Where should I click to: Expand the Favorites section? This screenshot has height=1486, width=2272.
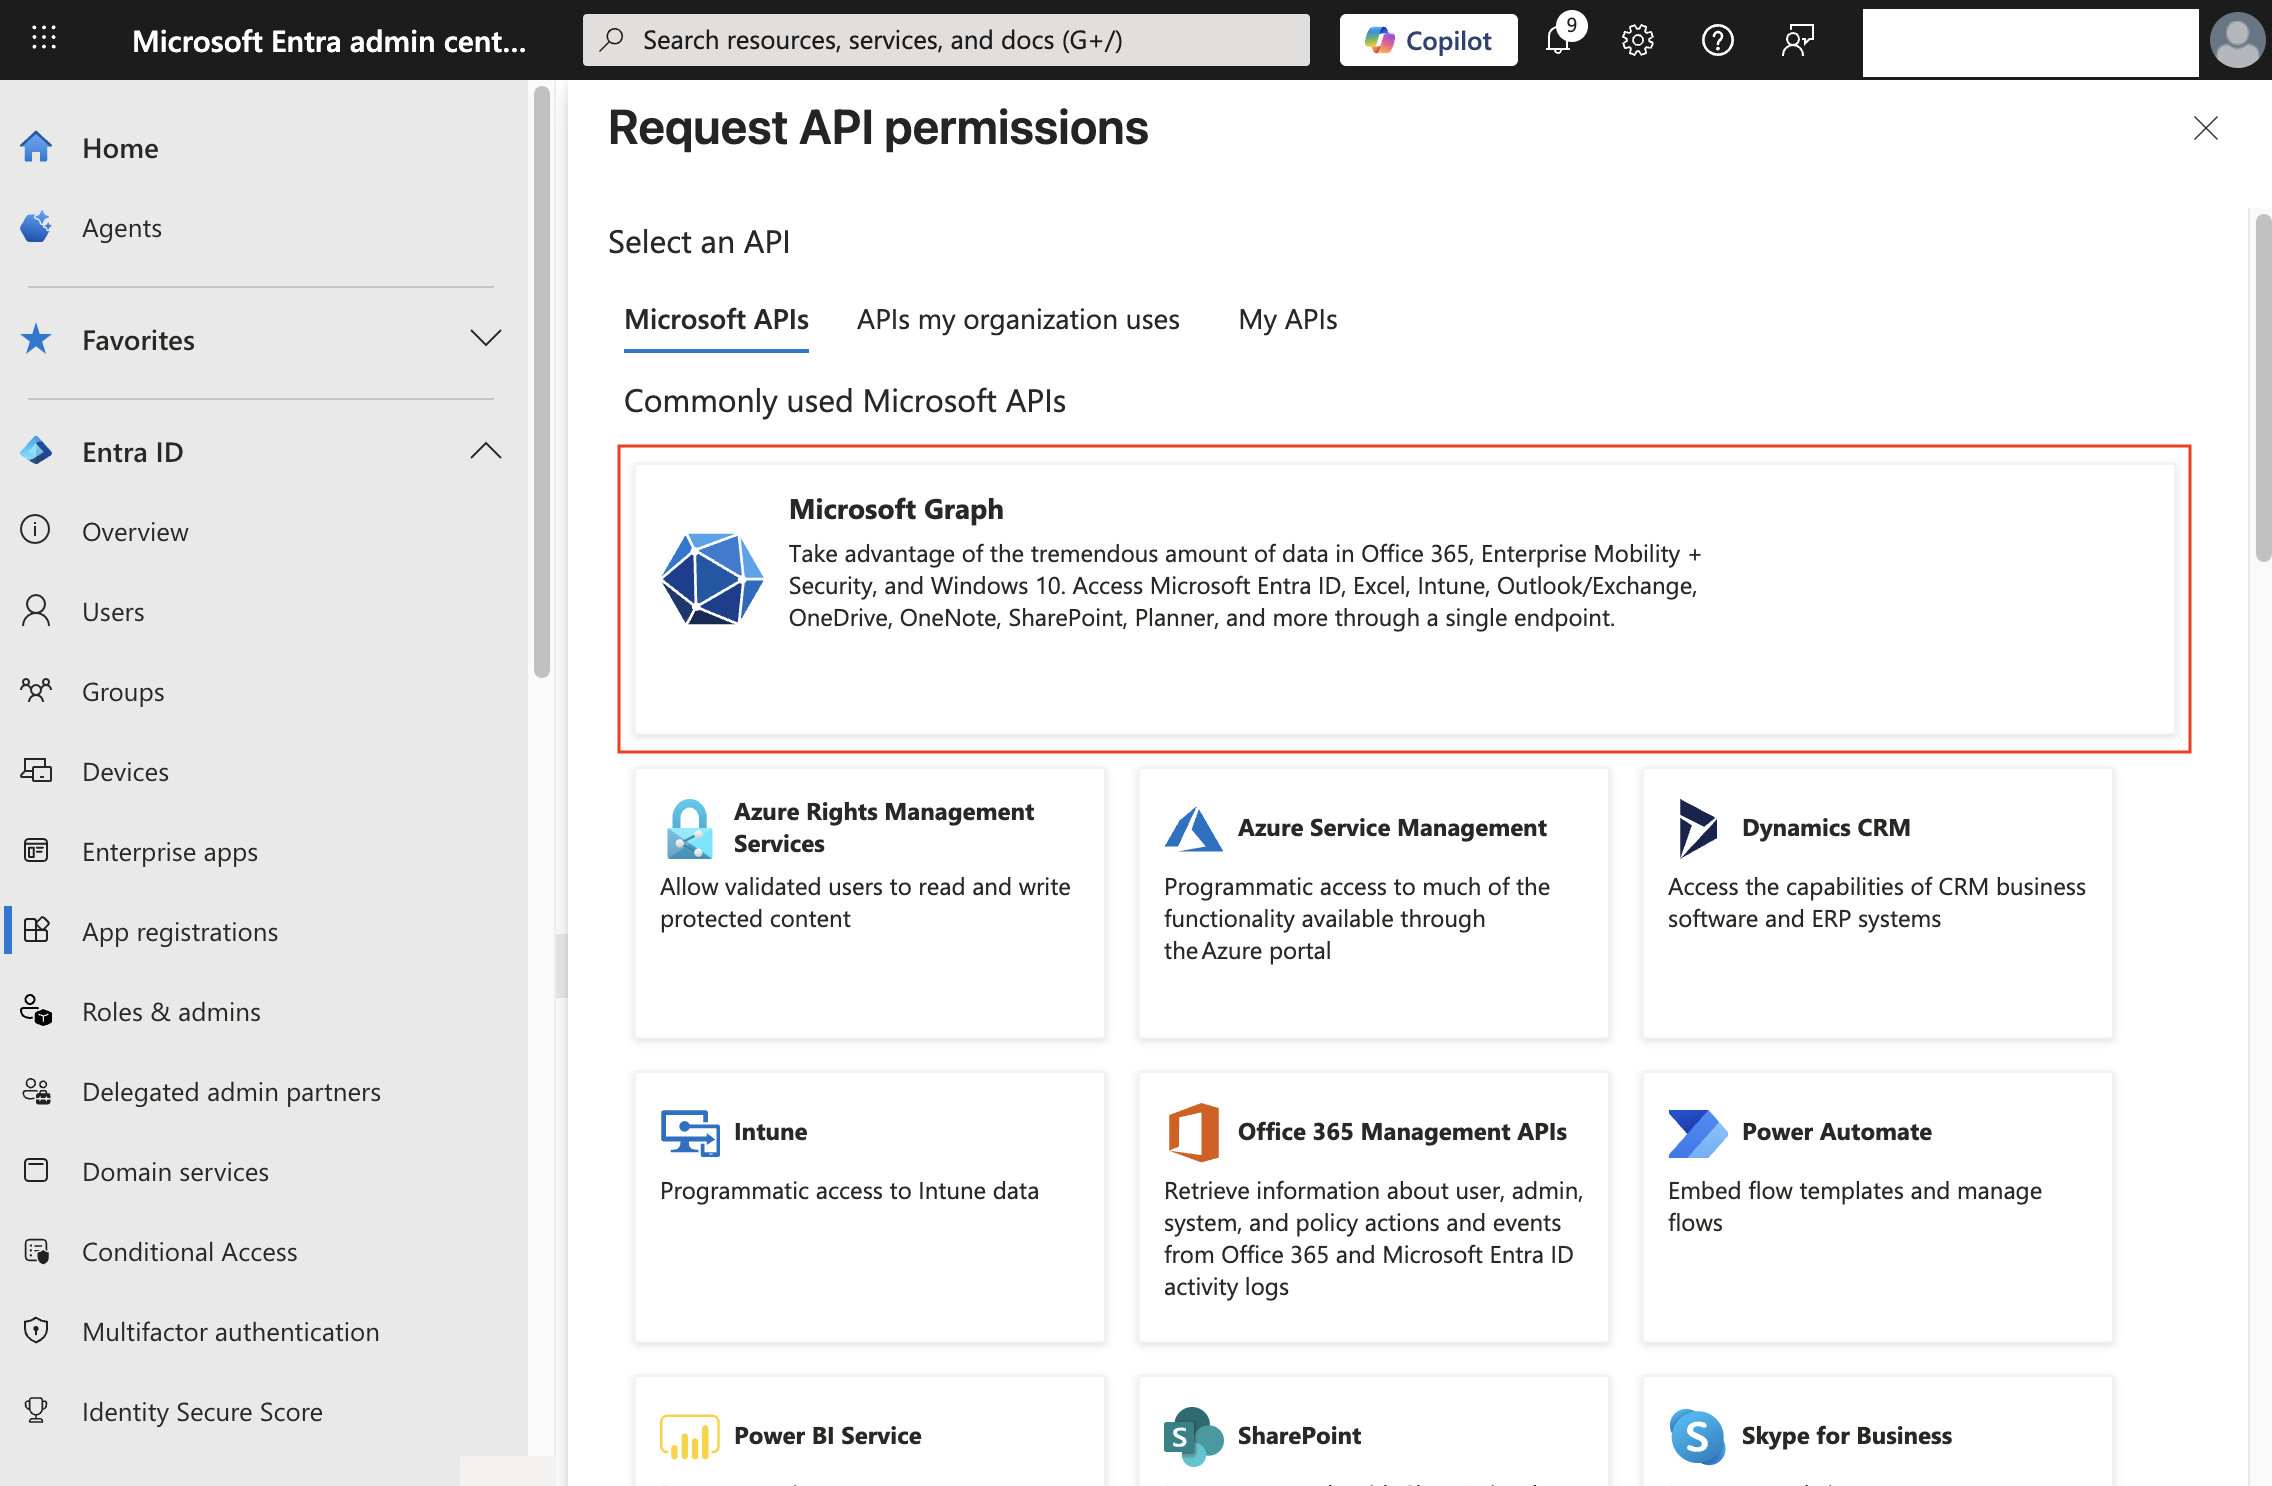coord(486,339)
